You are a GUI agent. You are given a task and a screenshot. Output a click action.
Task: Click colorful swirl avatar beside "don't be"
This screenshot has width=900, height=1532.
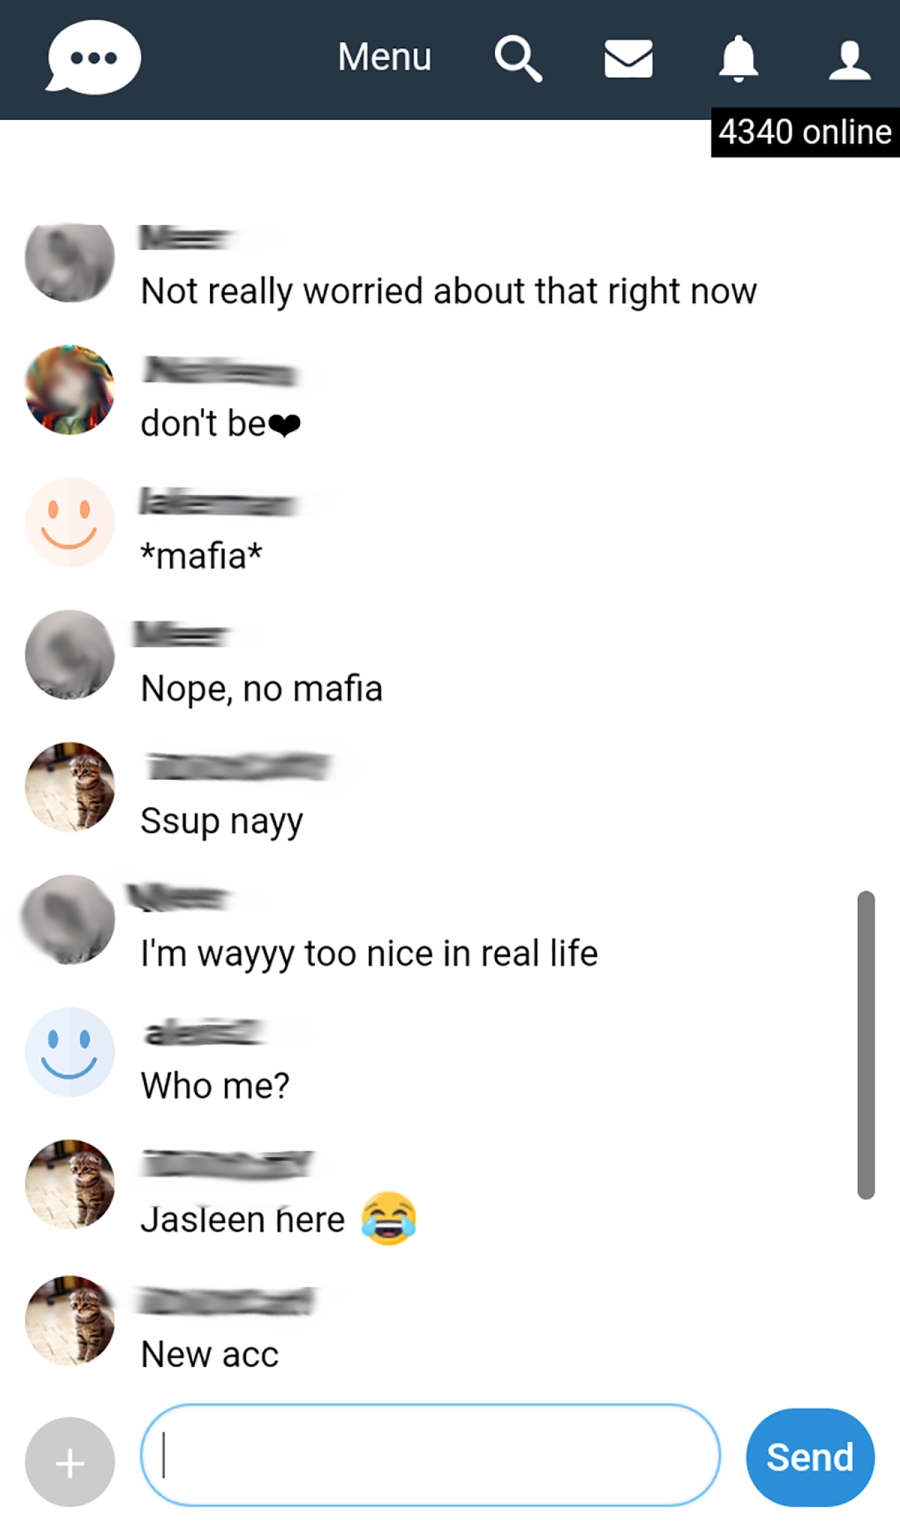[70, 390]
